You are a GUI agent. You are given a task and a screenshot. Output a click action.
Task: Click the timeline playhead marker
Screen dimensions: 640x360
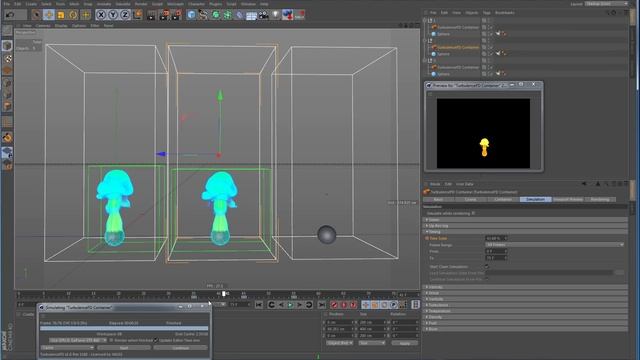[223, 294]
